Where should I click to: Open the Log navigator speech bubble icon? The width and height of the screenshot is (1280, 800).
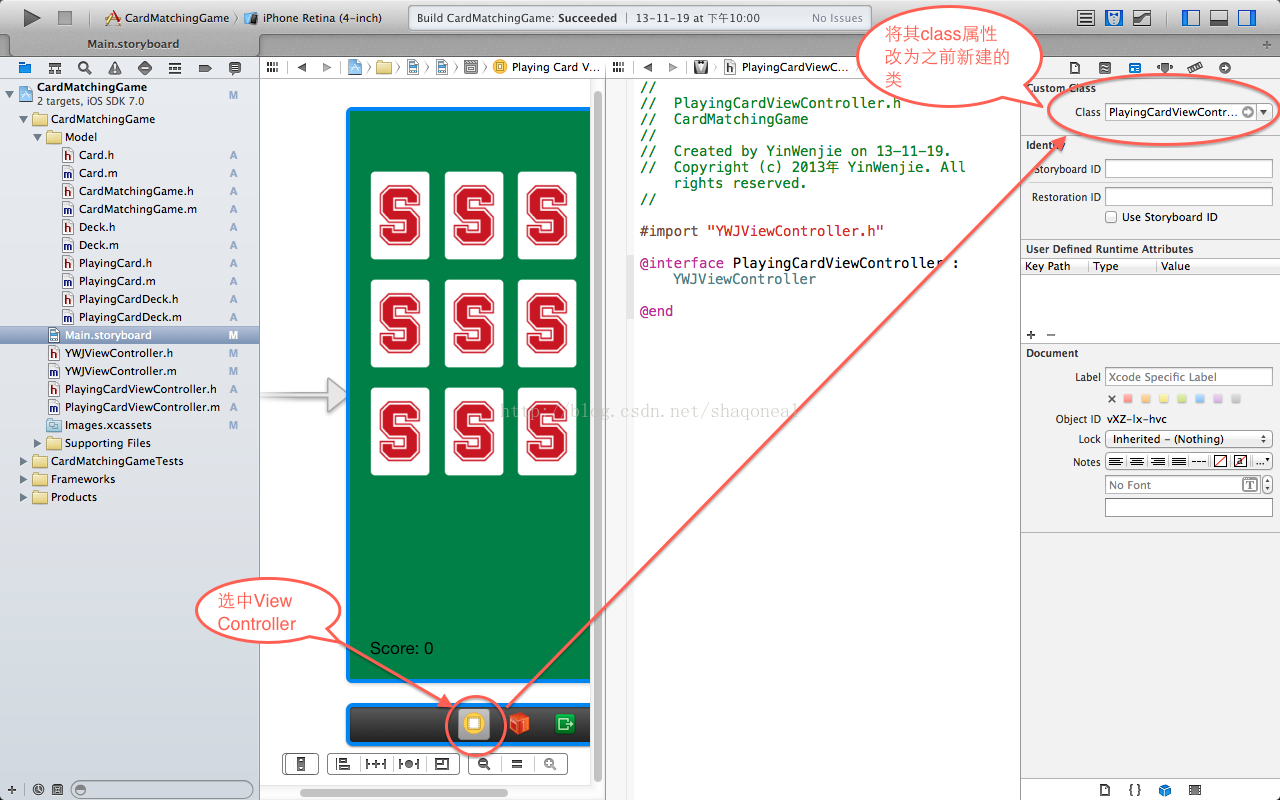pyautogui.click(x=235, y=68)
